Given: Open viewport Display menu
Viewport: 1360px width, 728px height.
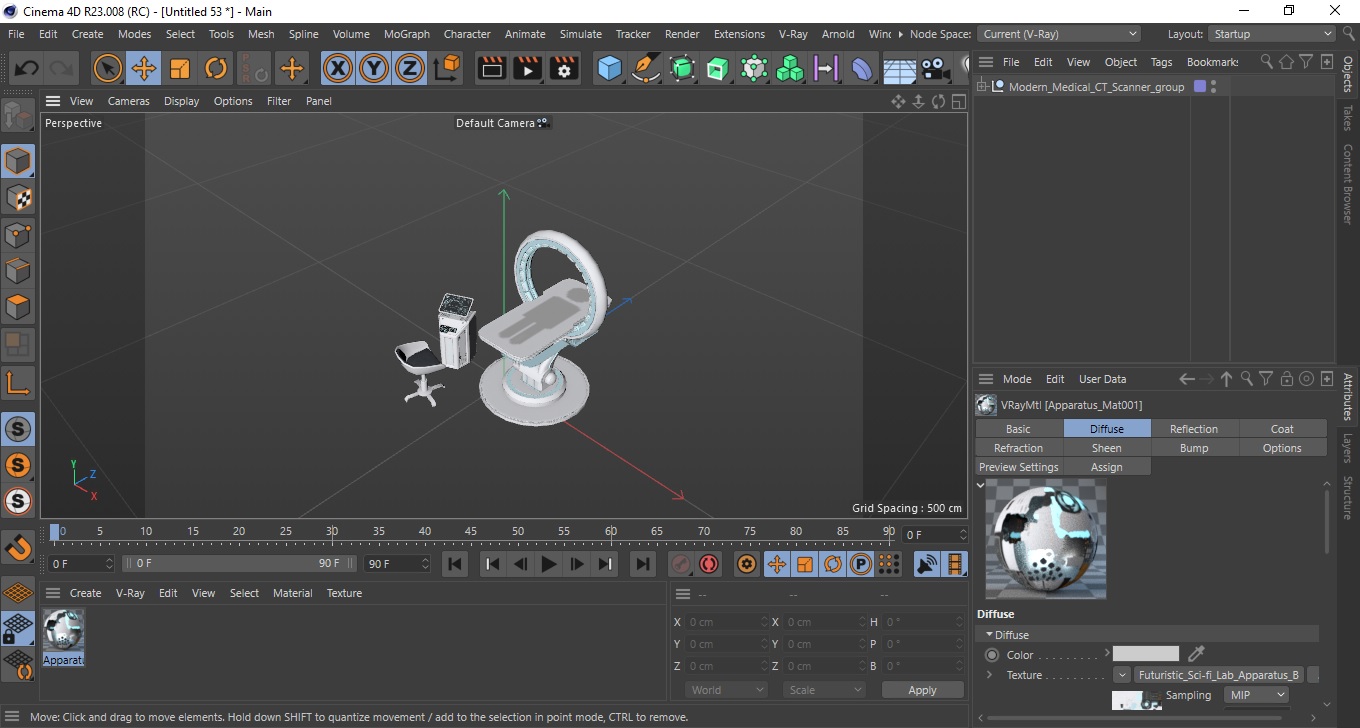Looking at the screenshot, I should click(181, 101).
